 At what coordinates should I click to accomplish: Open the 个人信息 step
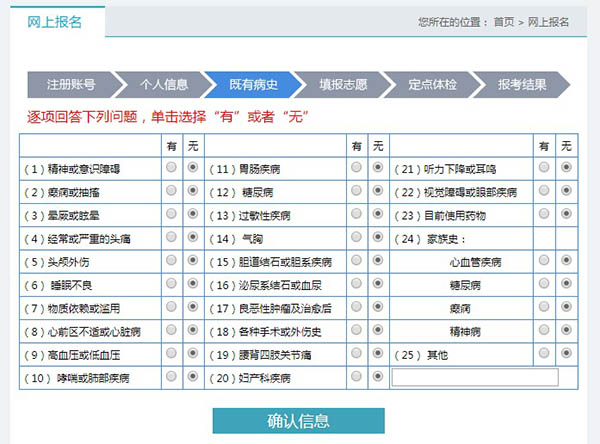(163, 84)
